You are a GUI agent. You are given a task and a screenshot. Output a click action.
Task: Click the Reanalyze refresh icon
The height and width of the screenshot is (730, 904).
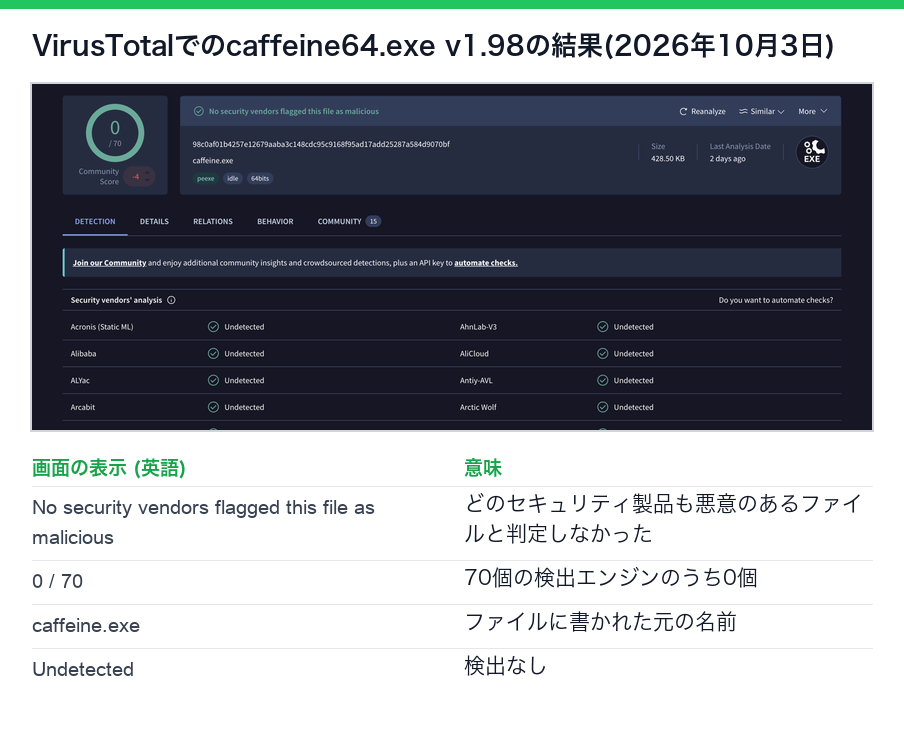pyautogui.click(x=683, y=111)
